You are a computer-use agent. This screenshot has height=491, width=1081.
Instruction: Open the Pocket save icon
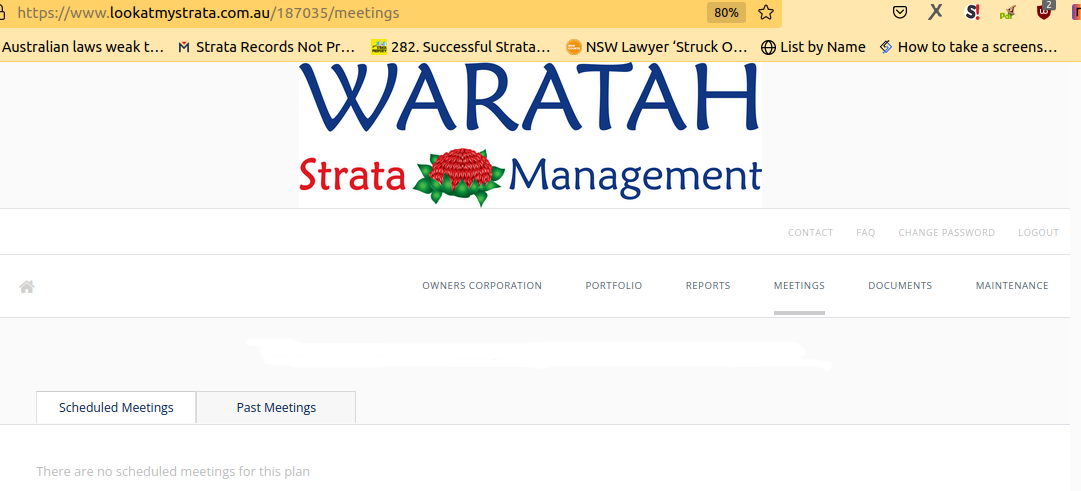[x=900, y=12]
